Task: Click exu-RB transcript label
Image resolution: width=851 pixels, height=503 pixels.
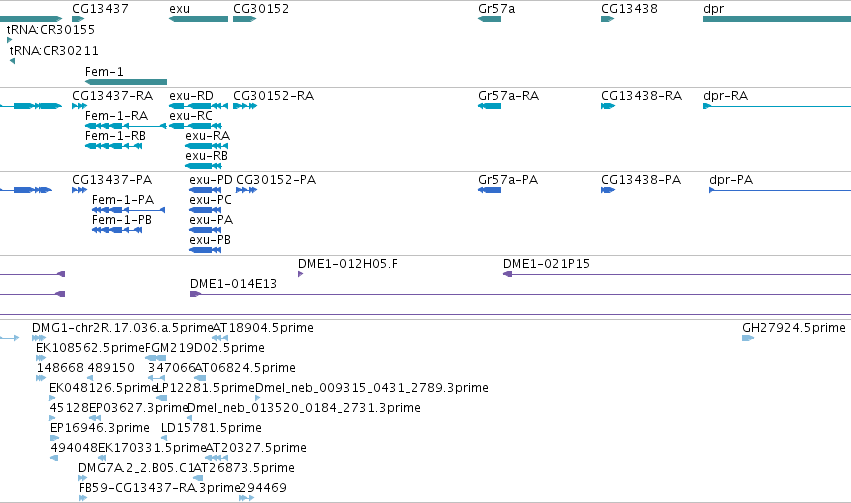Action: (x=206, y=156)
